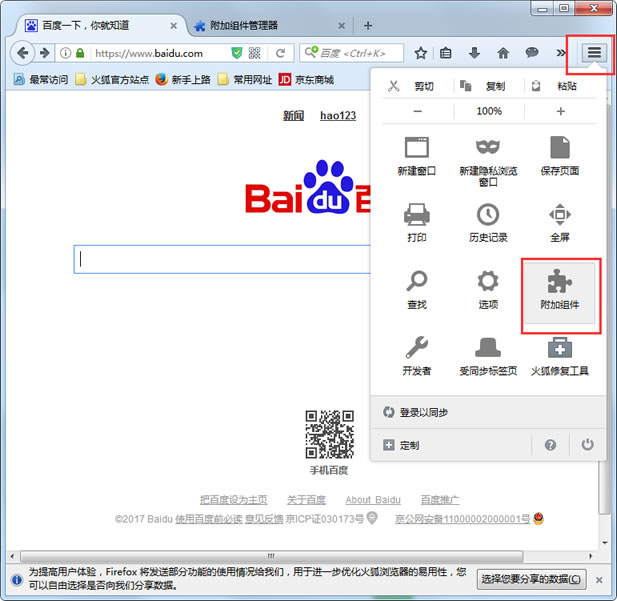Click the hao123 link
The image size is (617, 601).
click(338, 115)
